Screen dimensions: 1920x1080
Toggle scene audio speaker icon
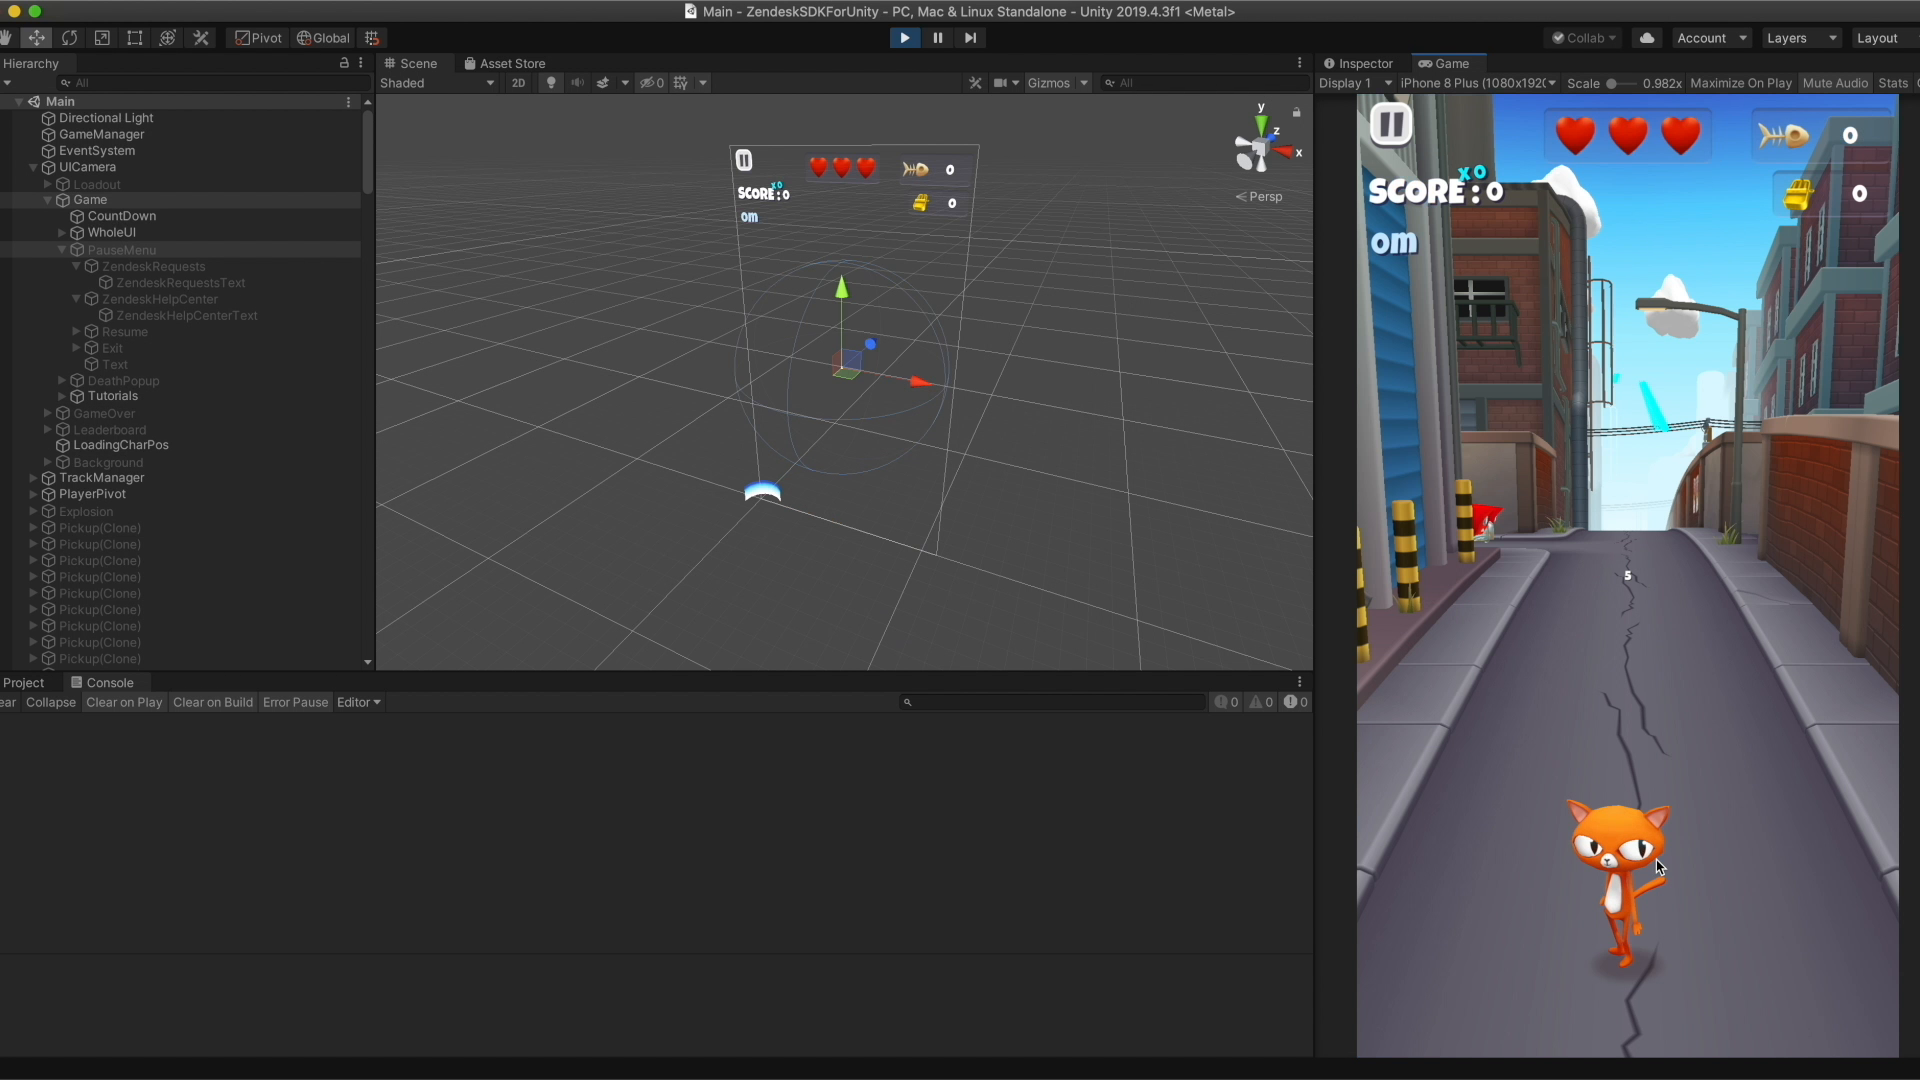pos(577,83)
